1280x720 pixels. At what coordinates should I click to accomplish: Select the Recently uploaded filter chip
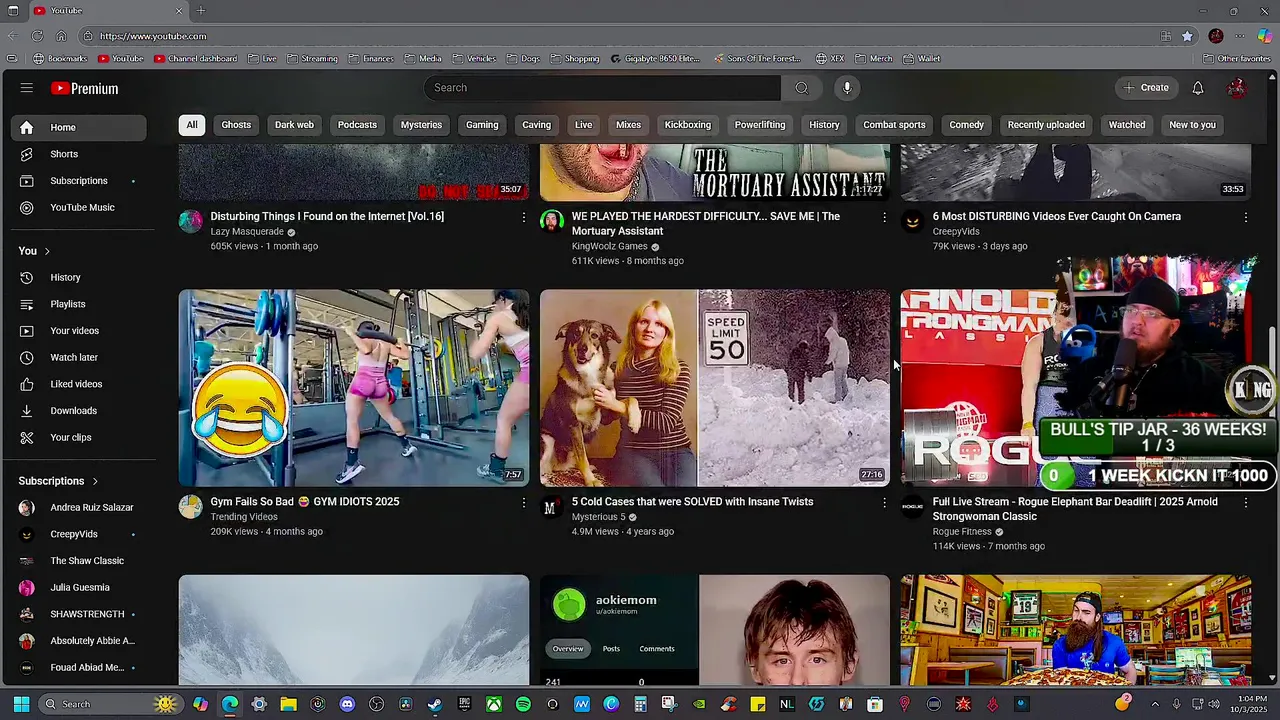(1046, 125)
